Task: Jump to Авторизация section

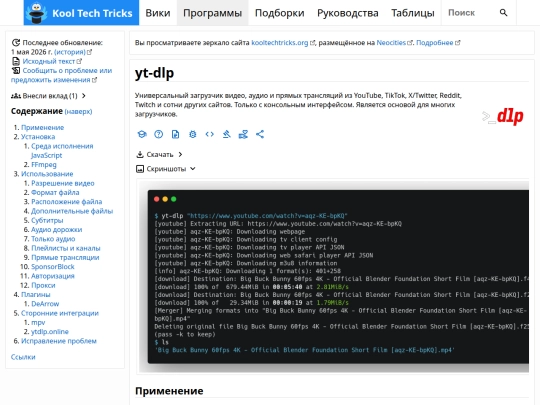Action: pos(53,276)
